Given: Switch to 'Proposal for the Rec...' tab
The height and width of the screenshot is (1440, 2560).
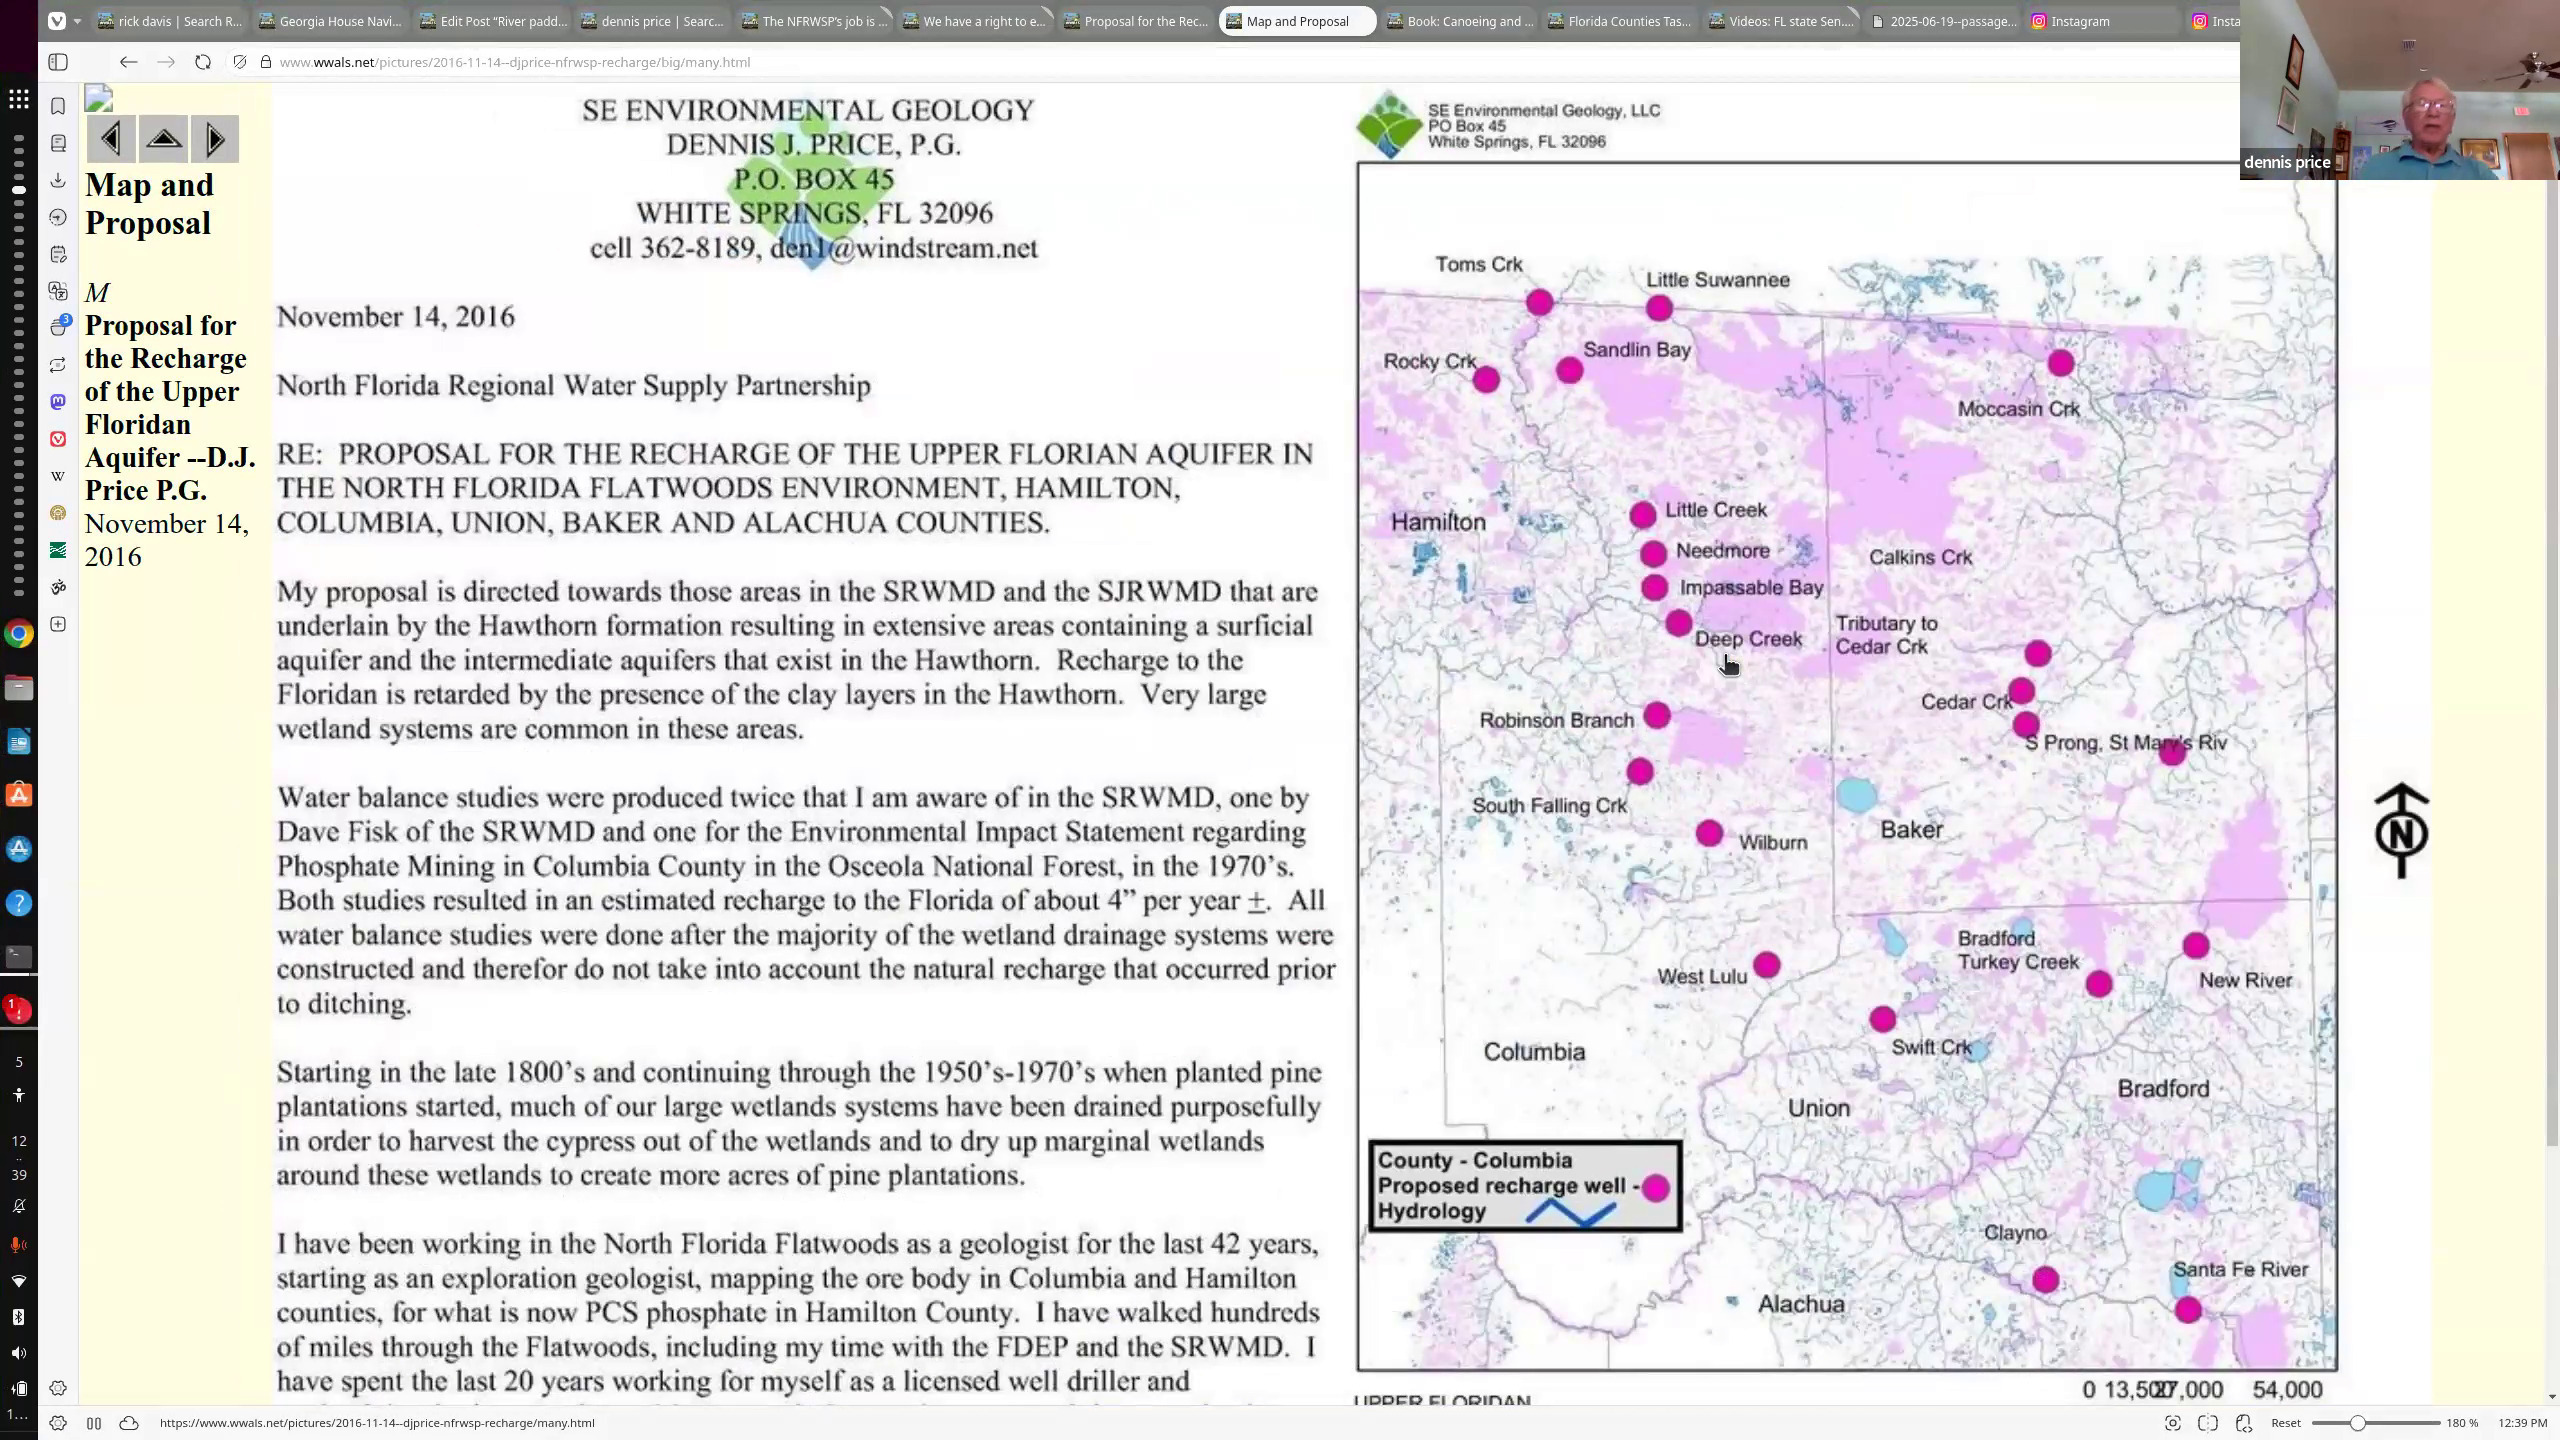Looking at the screenshot, I should 1136,21.
